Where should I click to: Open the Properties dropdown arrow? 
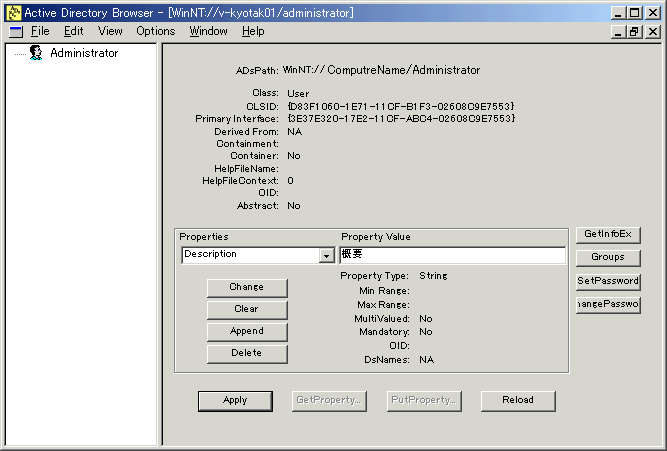(326, 256)
